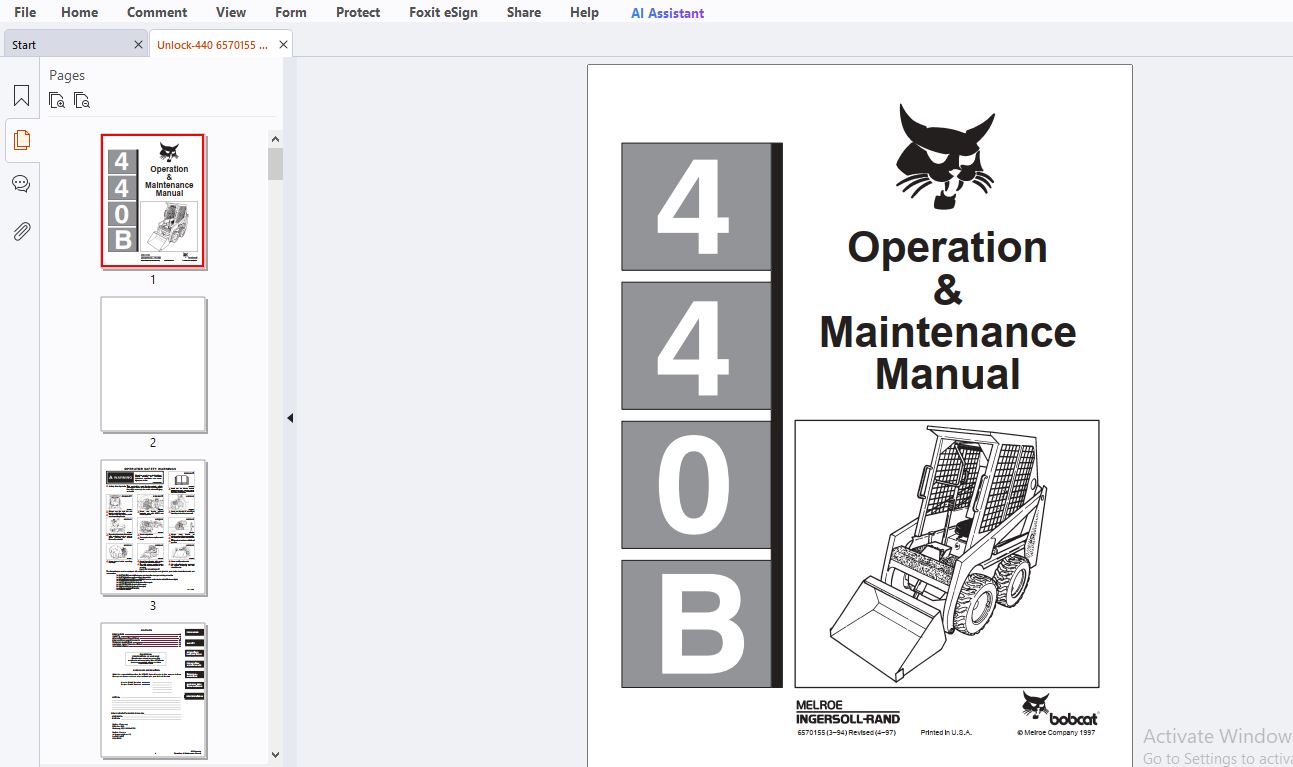Open the Share menu
This screenshot has width=1293, height=767.
524,12
